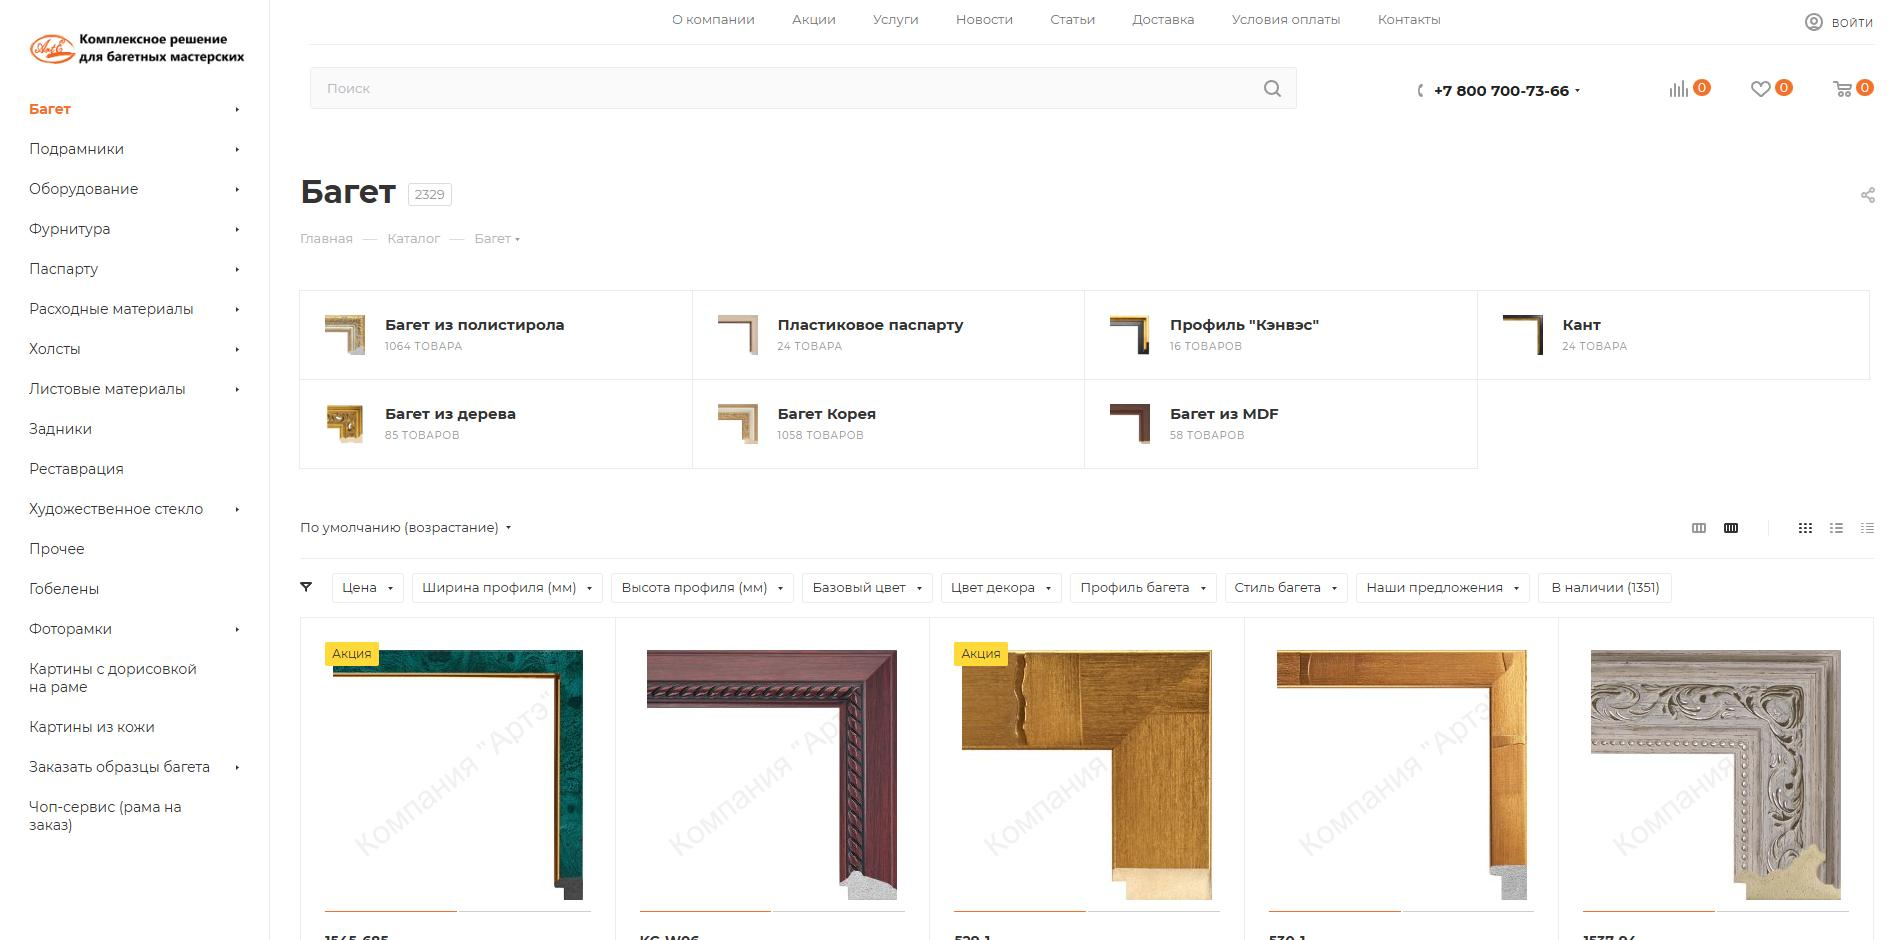
Task: Open Гобелены sidebar category
Action: 64,589
